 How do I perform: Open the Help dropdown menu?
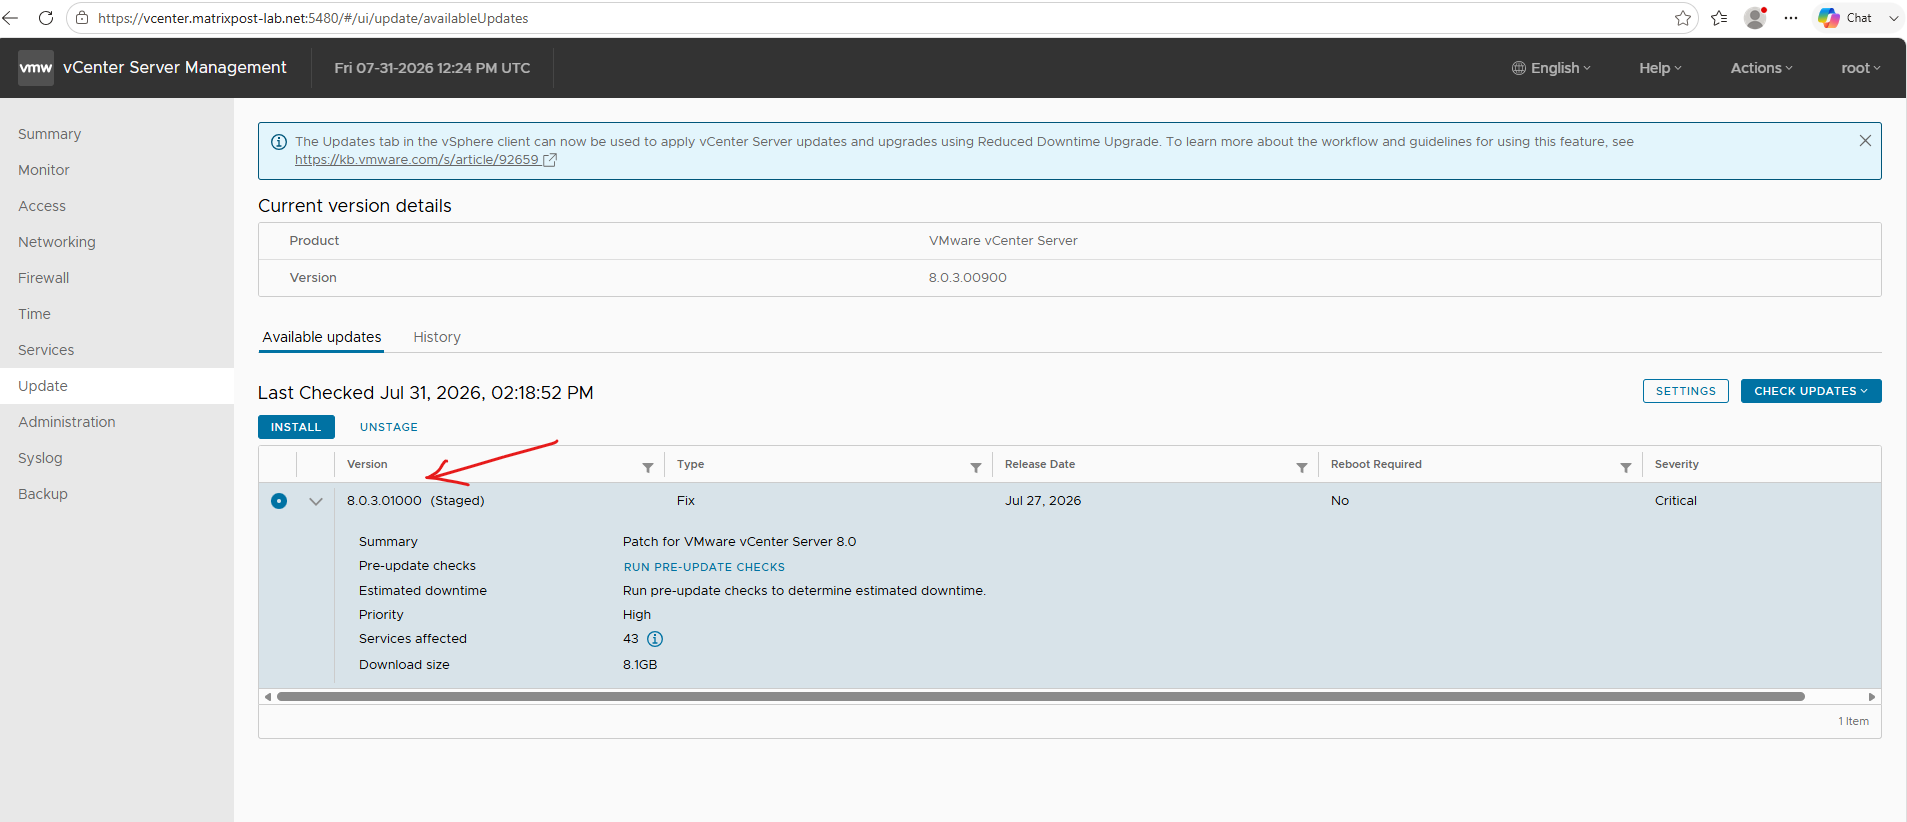tap(1660, 68)
